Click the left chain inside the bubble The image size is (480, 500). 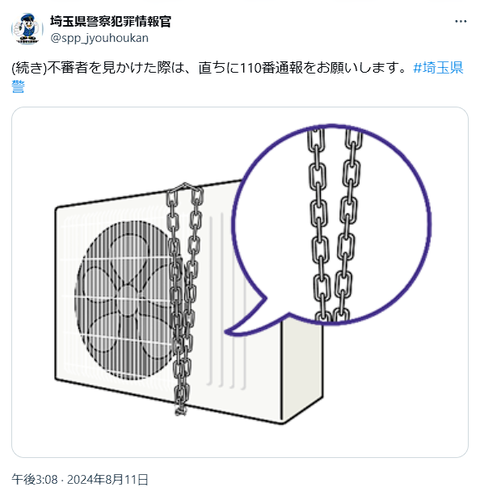click(x=318, y=225)
